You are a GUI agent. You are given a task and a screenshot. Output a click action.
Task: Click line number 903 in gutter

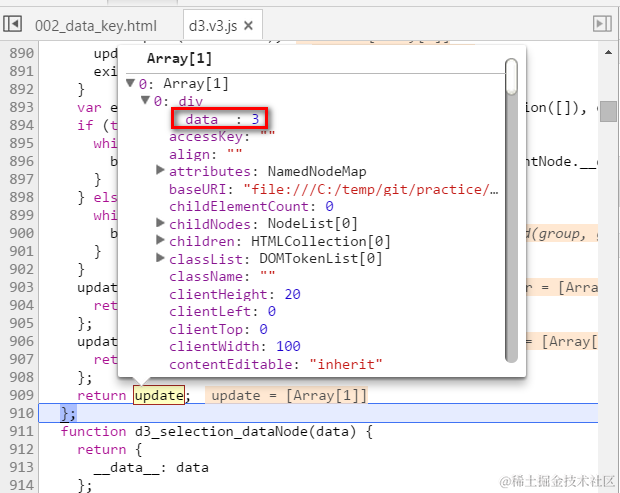(22, 287)
